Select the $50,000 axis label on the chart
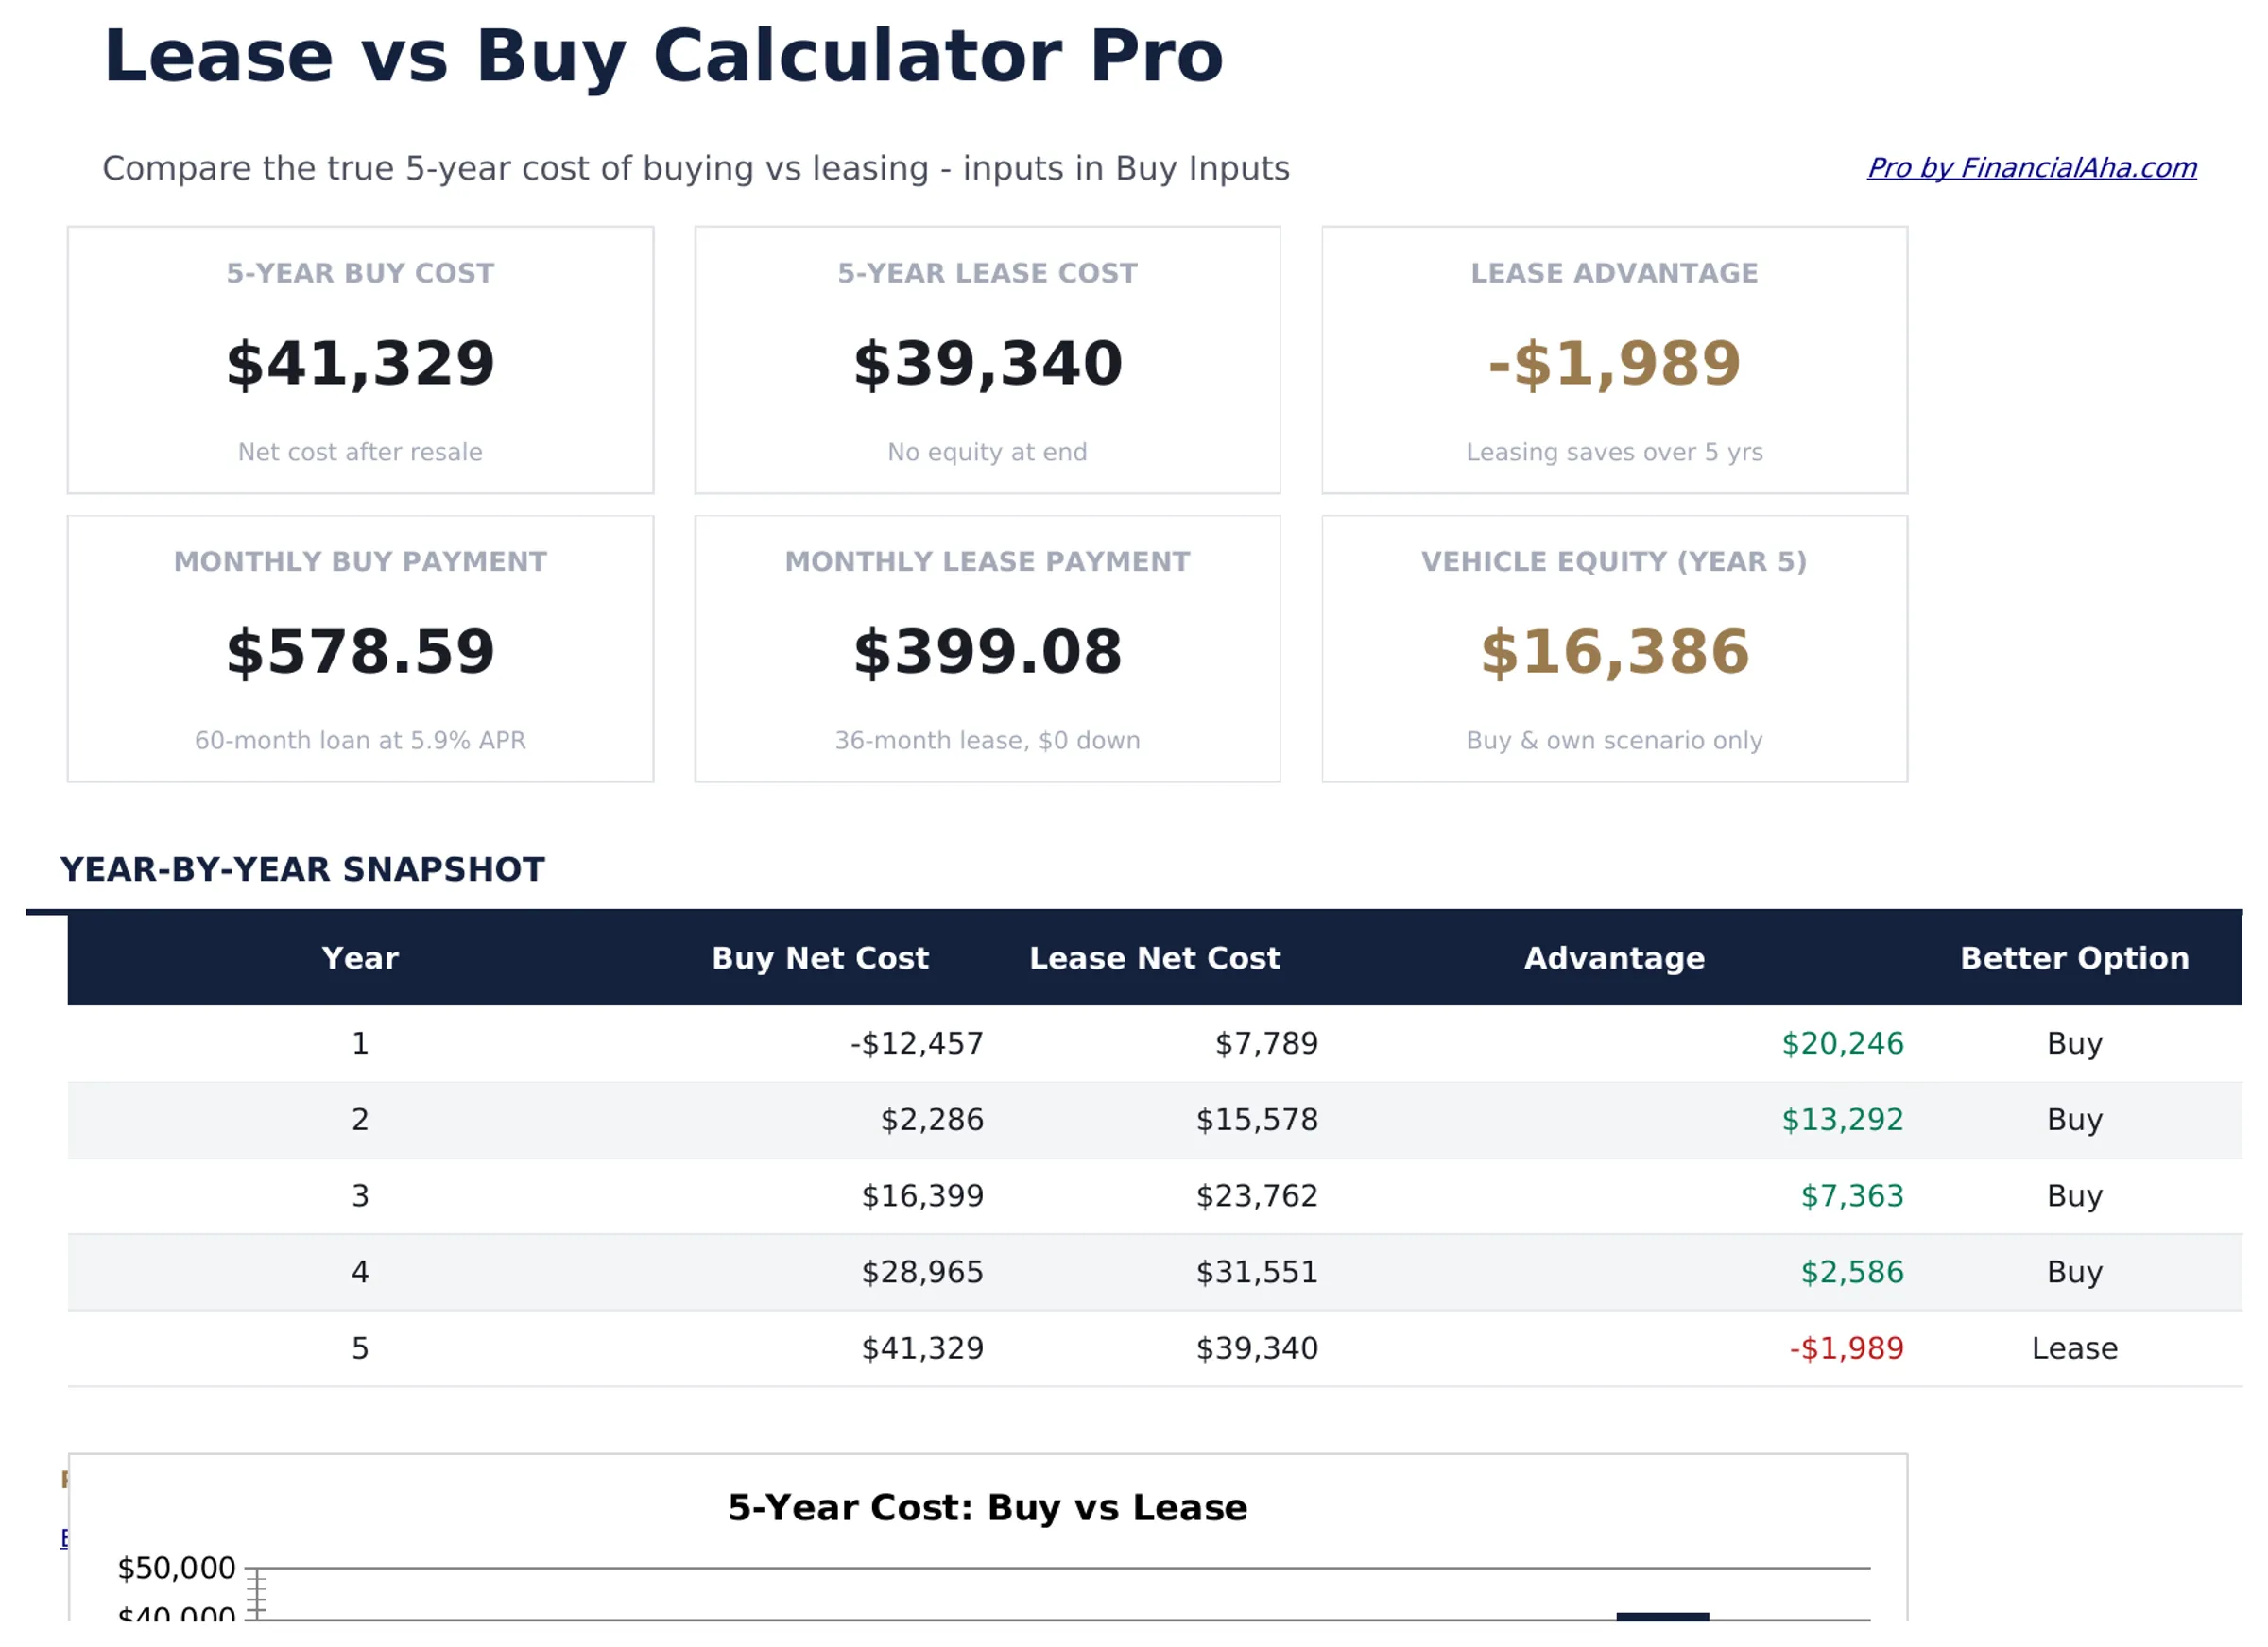 [x=176, y=1567]
